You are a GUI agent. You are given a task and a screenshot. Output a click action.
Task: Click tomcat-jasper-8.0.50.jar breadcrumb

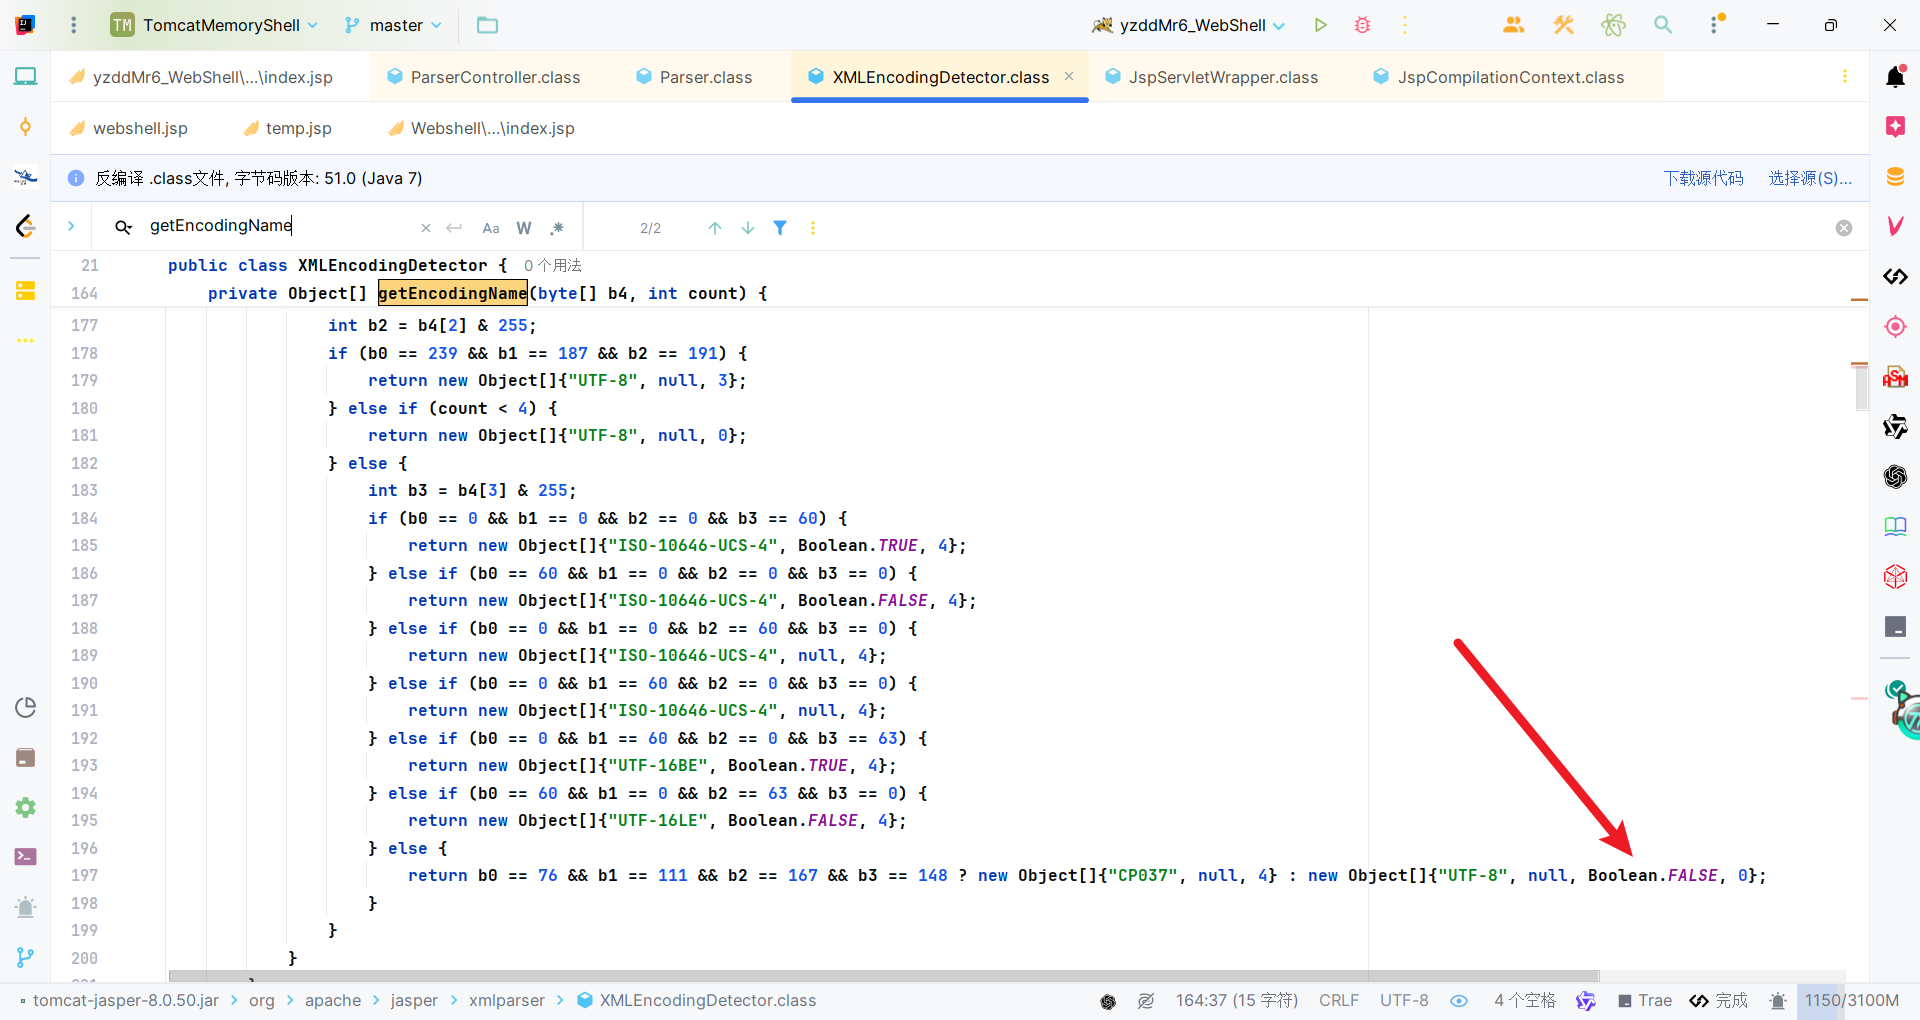point(125,1000)
